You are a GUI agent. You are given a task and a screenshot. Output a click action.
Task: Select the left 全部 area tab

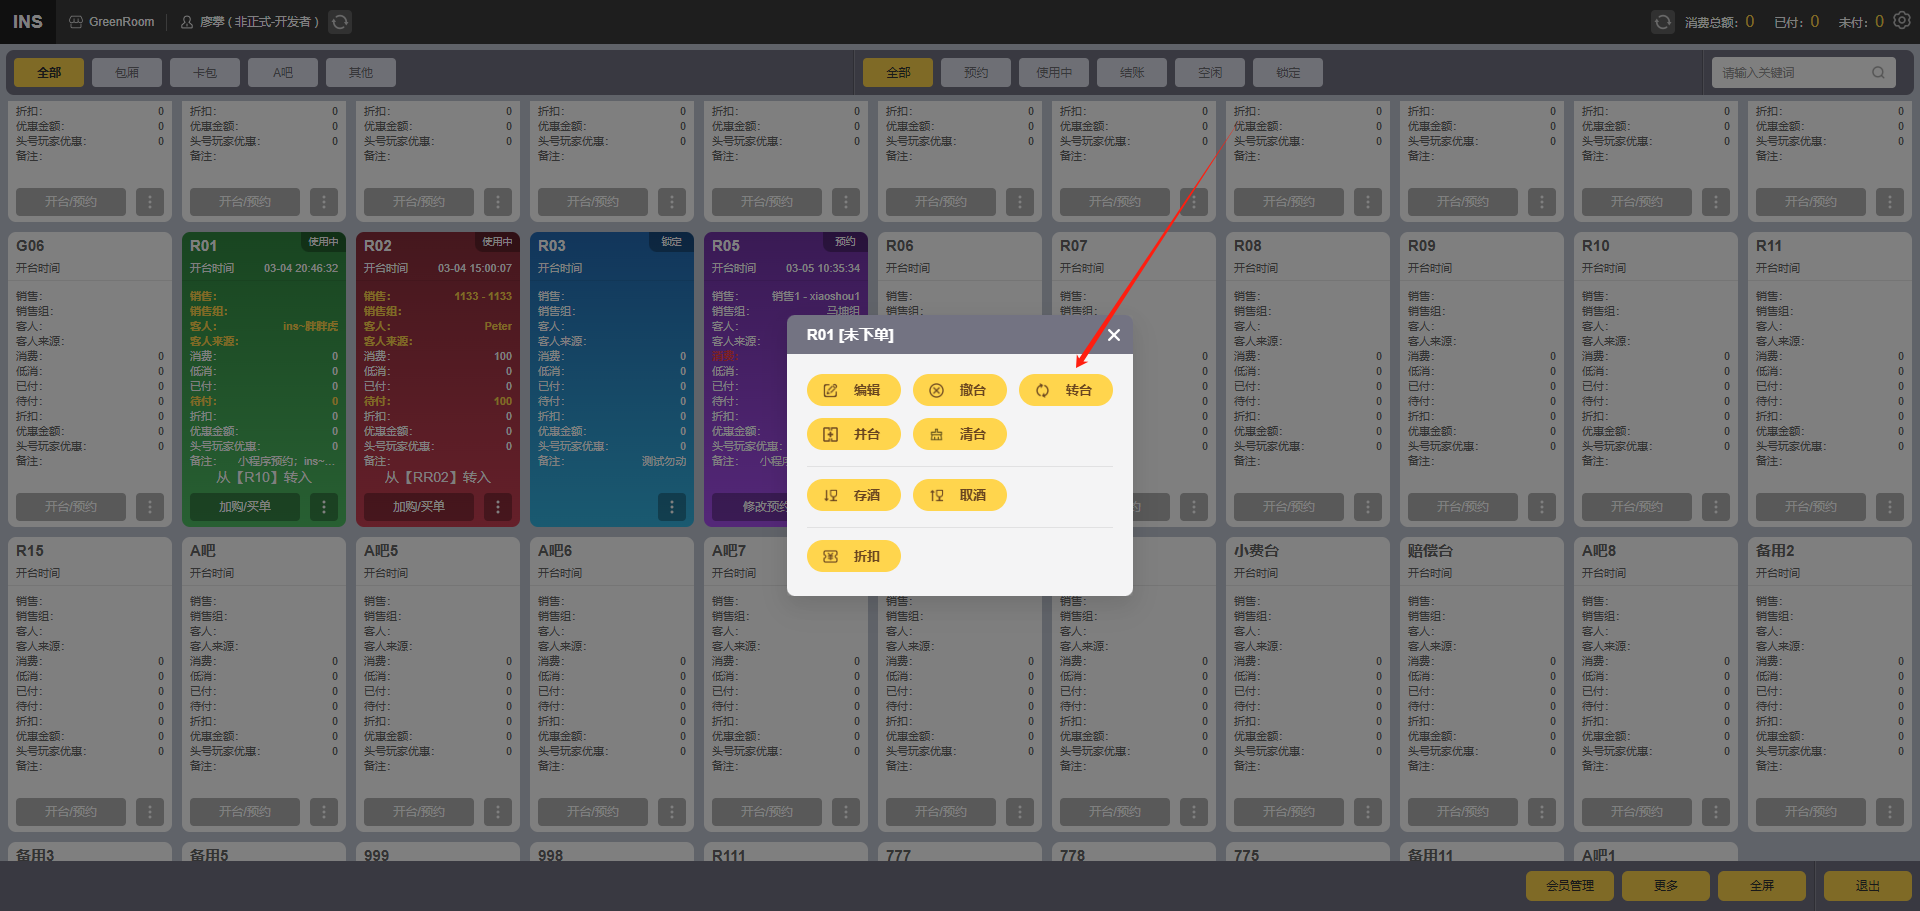(x=49, y=72)
